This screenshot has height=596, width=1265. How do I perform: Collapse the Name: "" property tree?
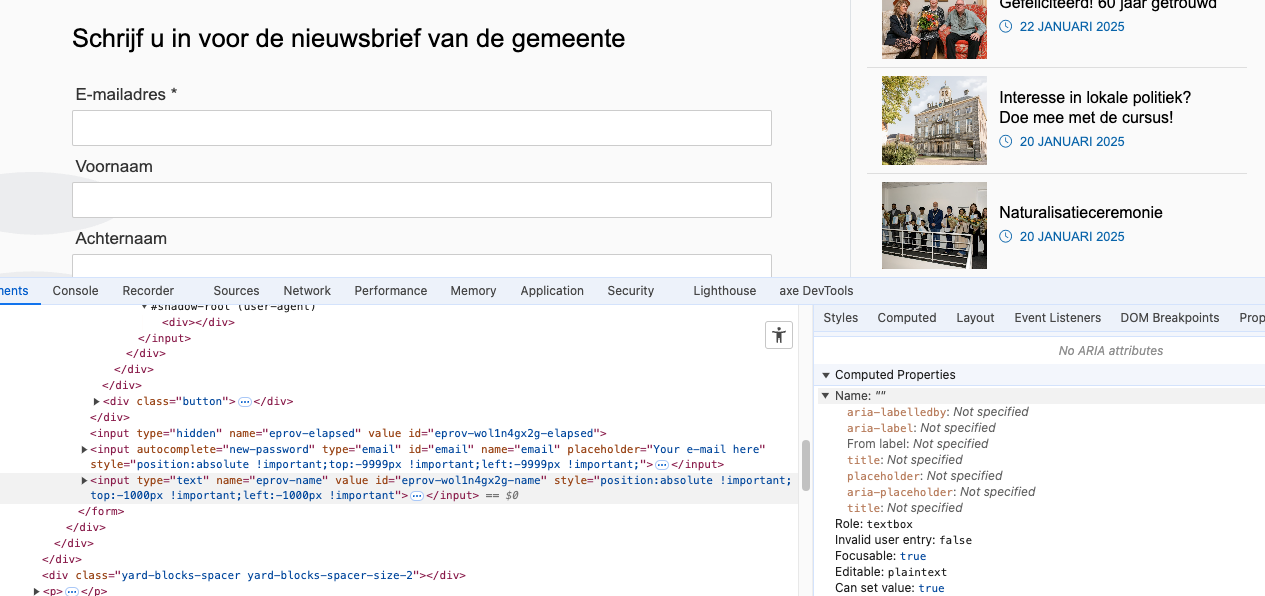(x=826, y=396)
